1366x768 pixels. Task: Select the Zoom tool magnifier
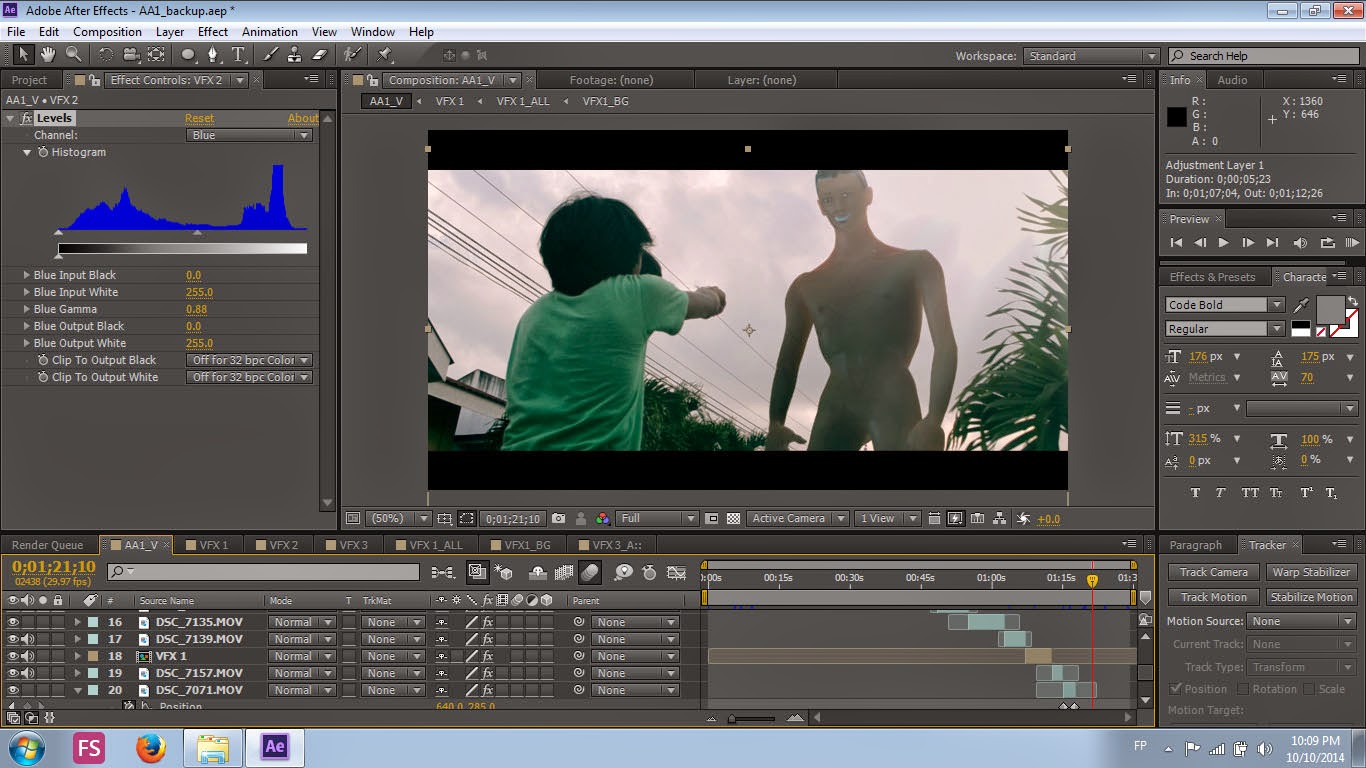(74, 55)
